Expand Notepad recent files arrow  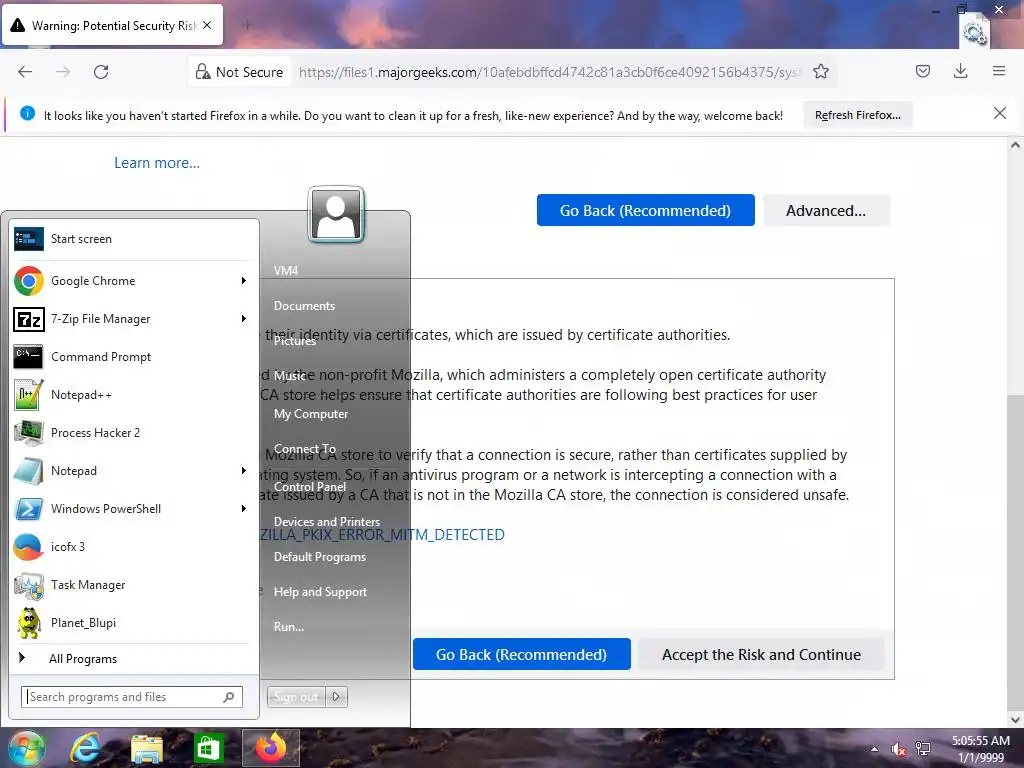244,470
